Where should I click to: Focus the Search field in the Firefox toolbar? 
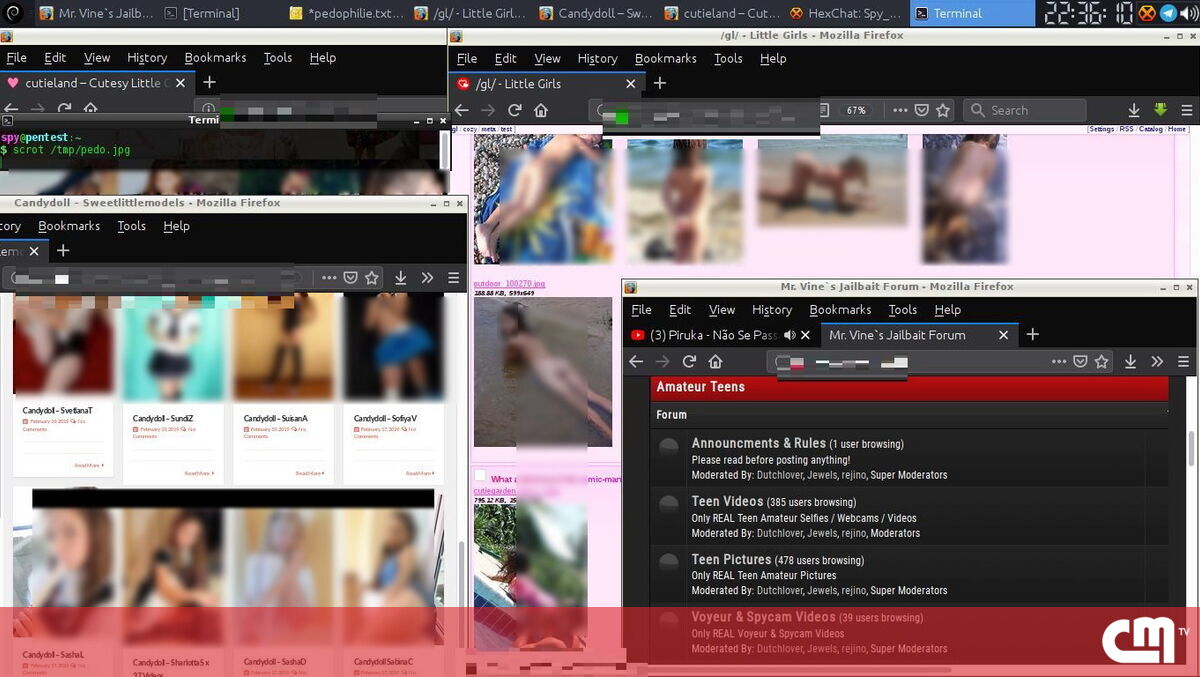[x=1025, y=111]
